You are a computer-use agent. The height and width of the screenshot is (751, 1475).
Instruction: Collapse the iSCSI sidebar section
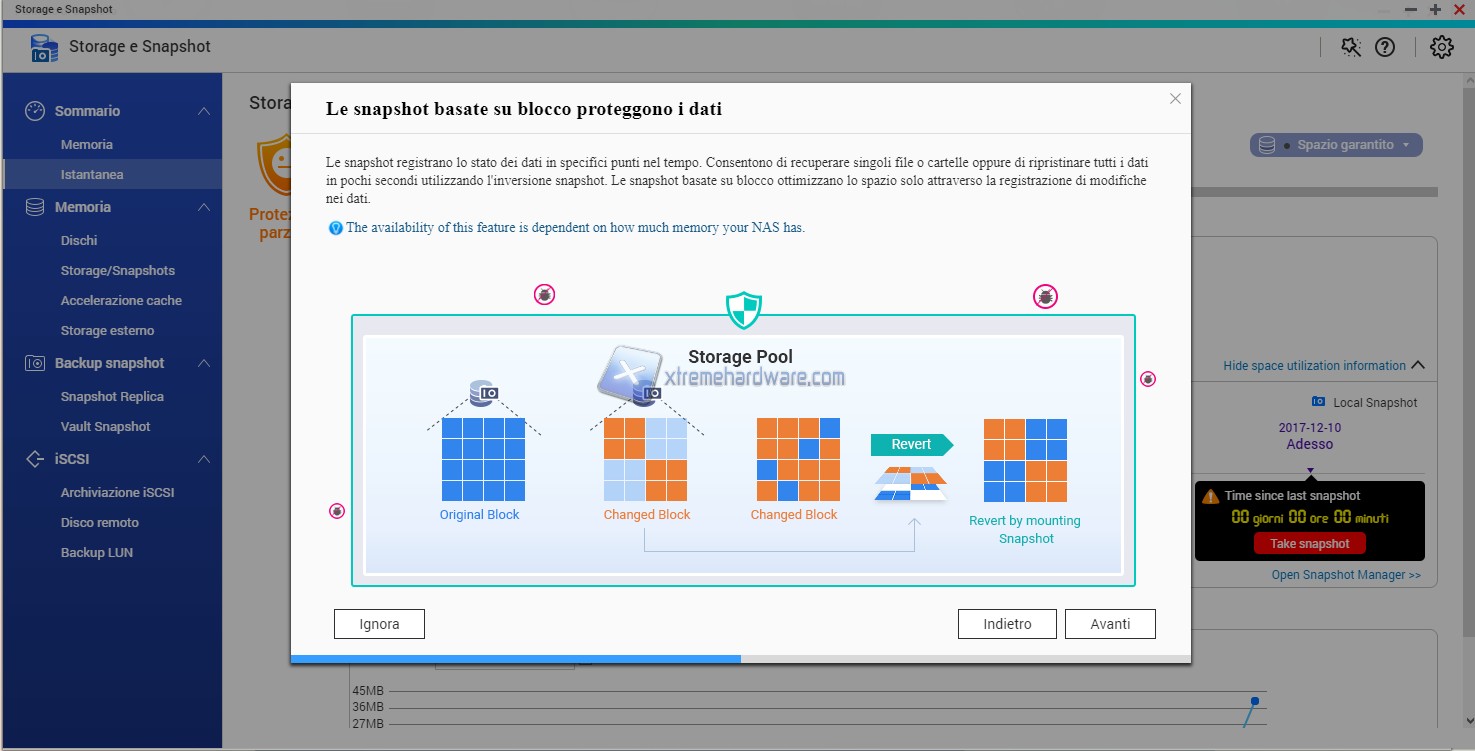204,459
